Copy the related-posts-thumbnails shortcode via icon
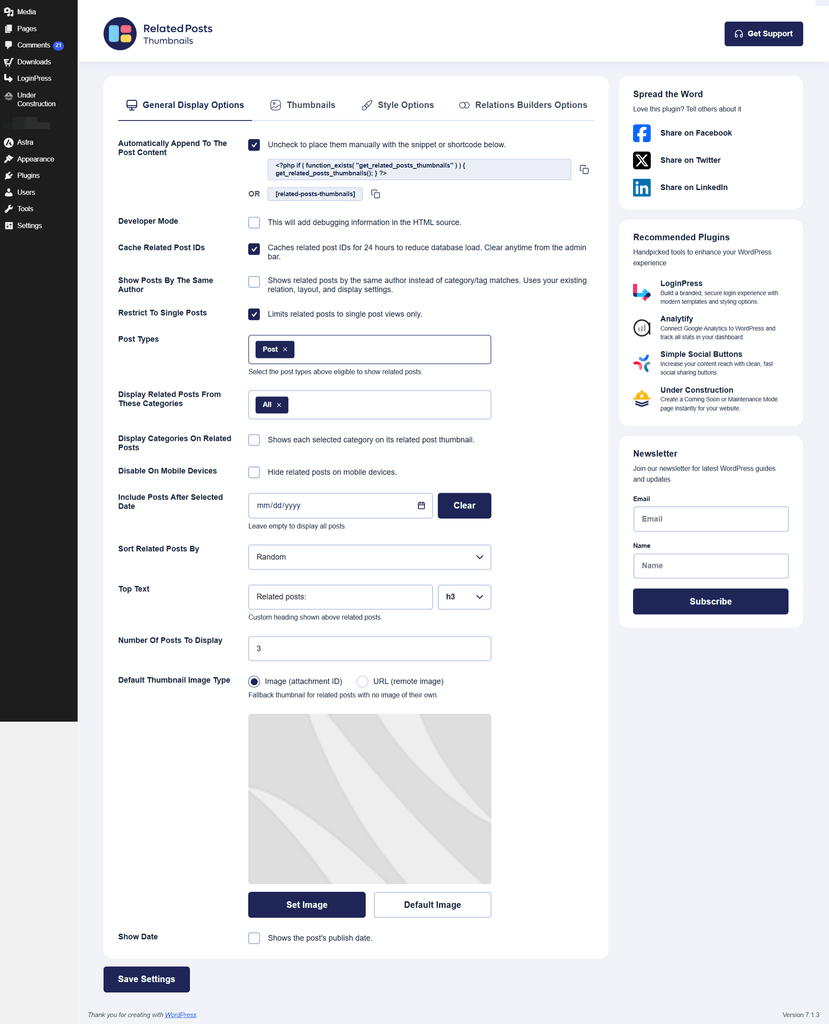829x1024 pixels. click(x=376, y=194)
